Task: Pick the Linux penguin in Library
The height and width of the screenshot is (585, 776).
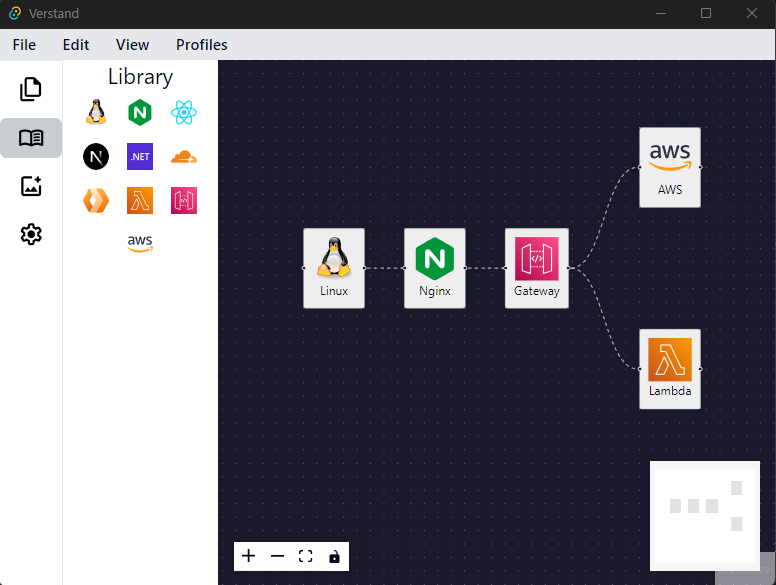Action: coord(96,112)
